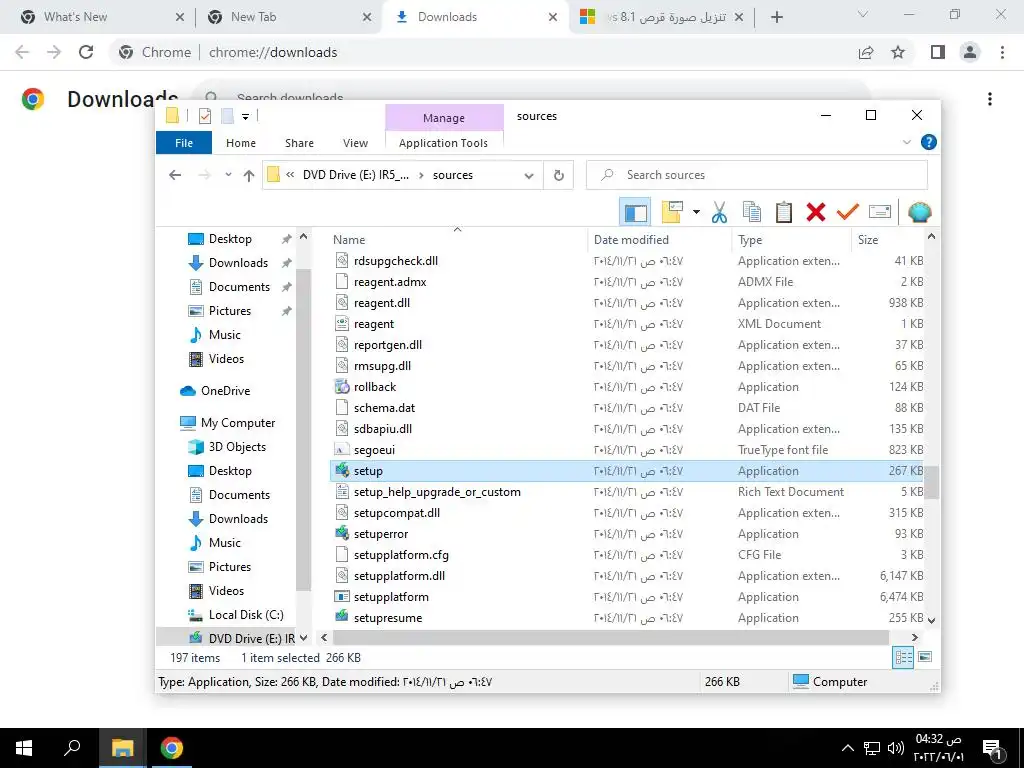
Task: Open Chrome three-dot menu
Action: (1002, 52)
